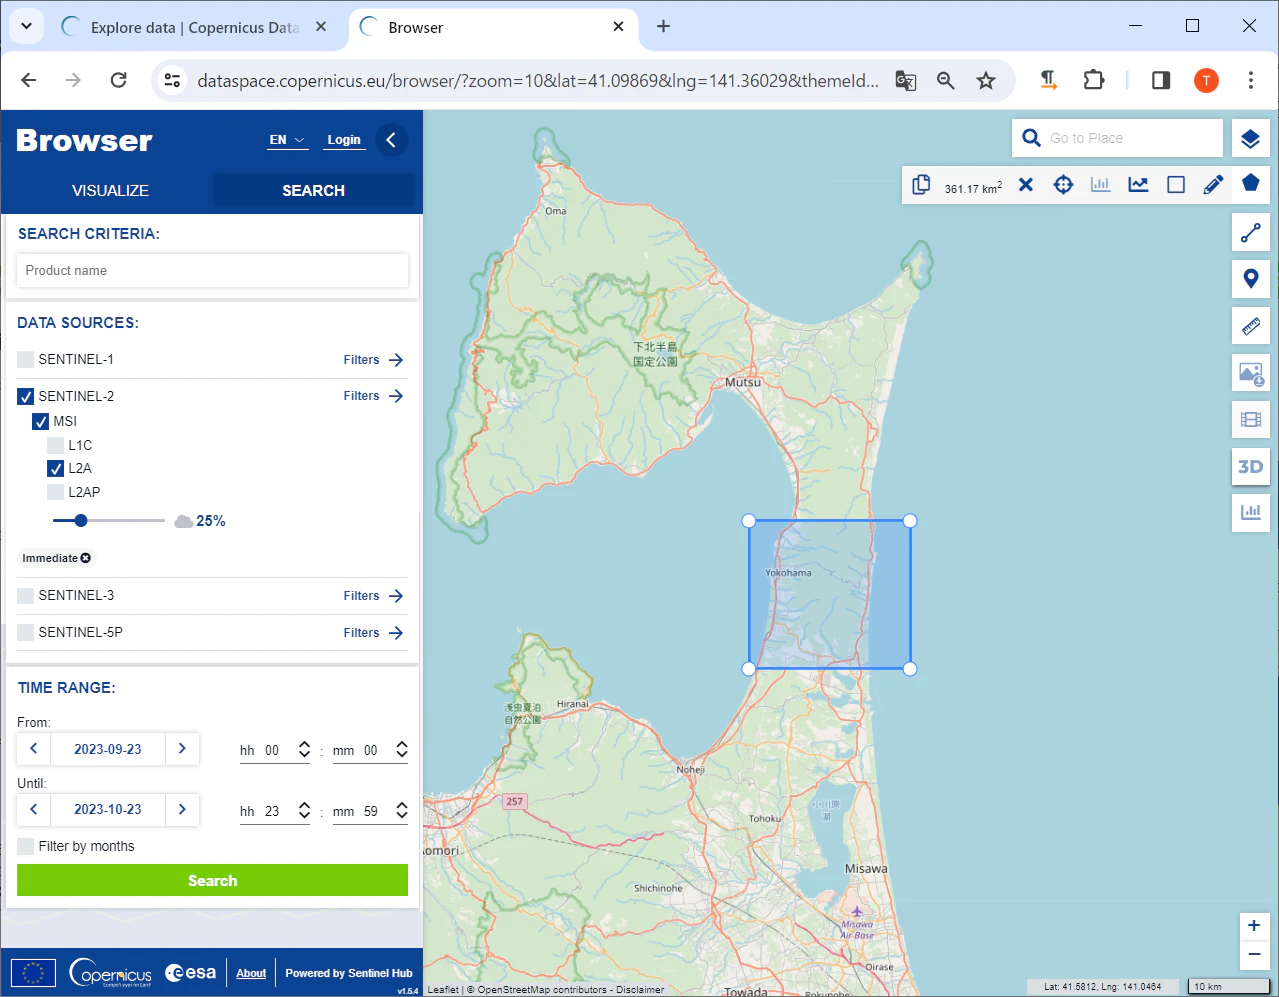Enable the SENTINEL-3 data source

coord(26,595)
